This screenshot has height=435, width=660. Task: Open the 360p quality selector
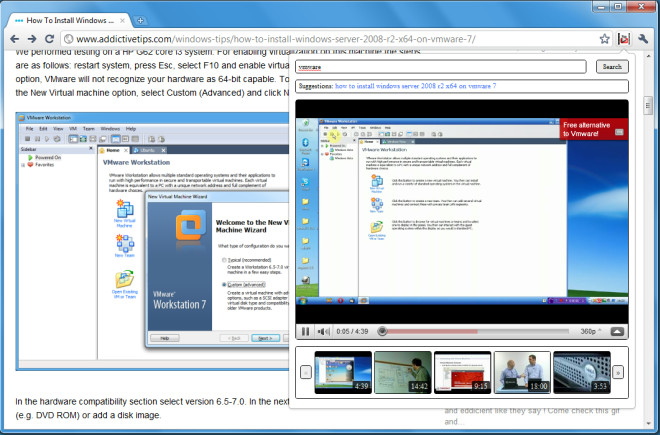pyautogui.click(x=590, y=331)
